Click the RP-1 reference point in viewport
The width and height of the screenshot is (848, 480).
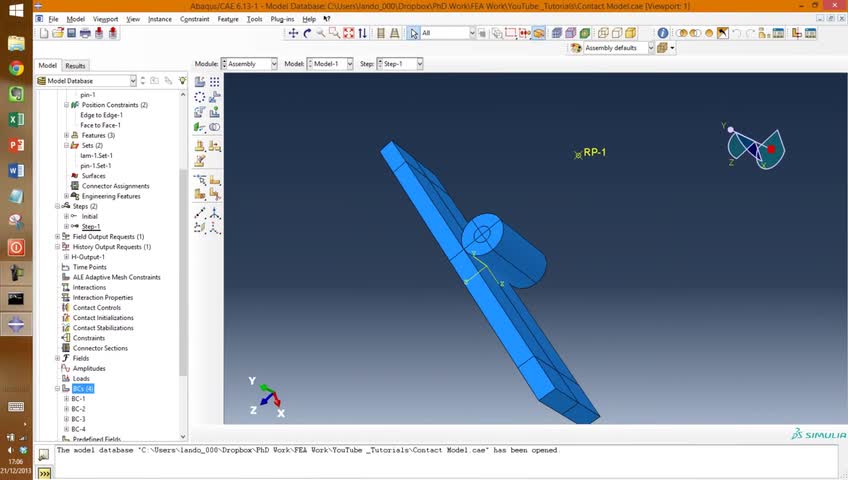click(x=579, y=155)
